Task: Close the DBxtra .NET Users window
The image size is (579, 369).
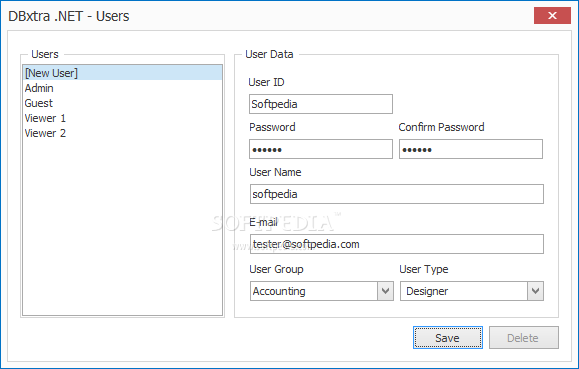Action: (552, 16)
